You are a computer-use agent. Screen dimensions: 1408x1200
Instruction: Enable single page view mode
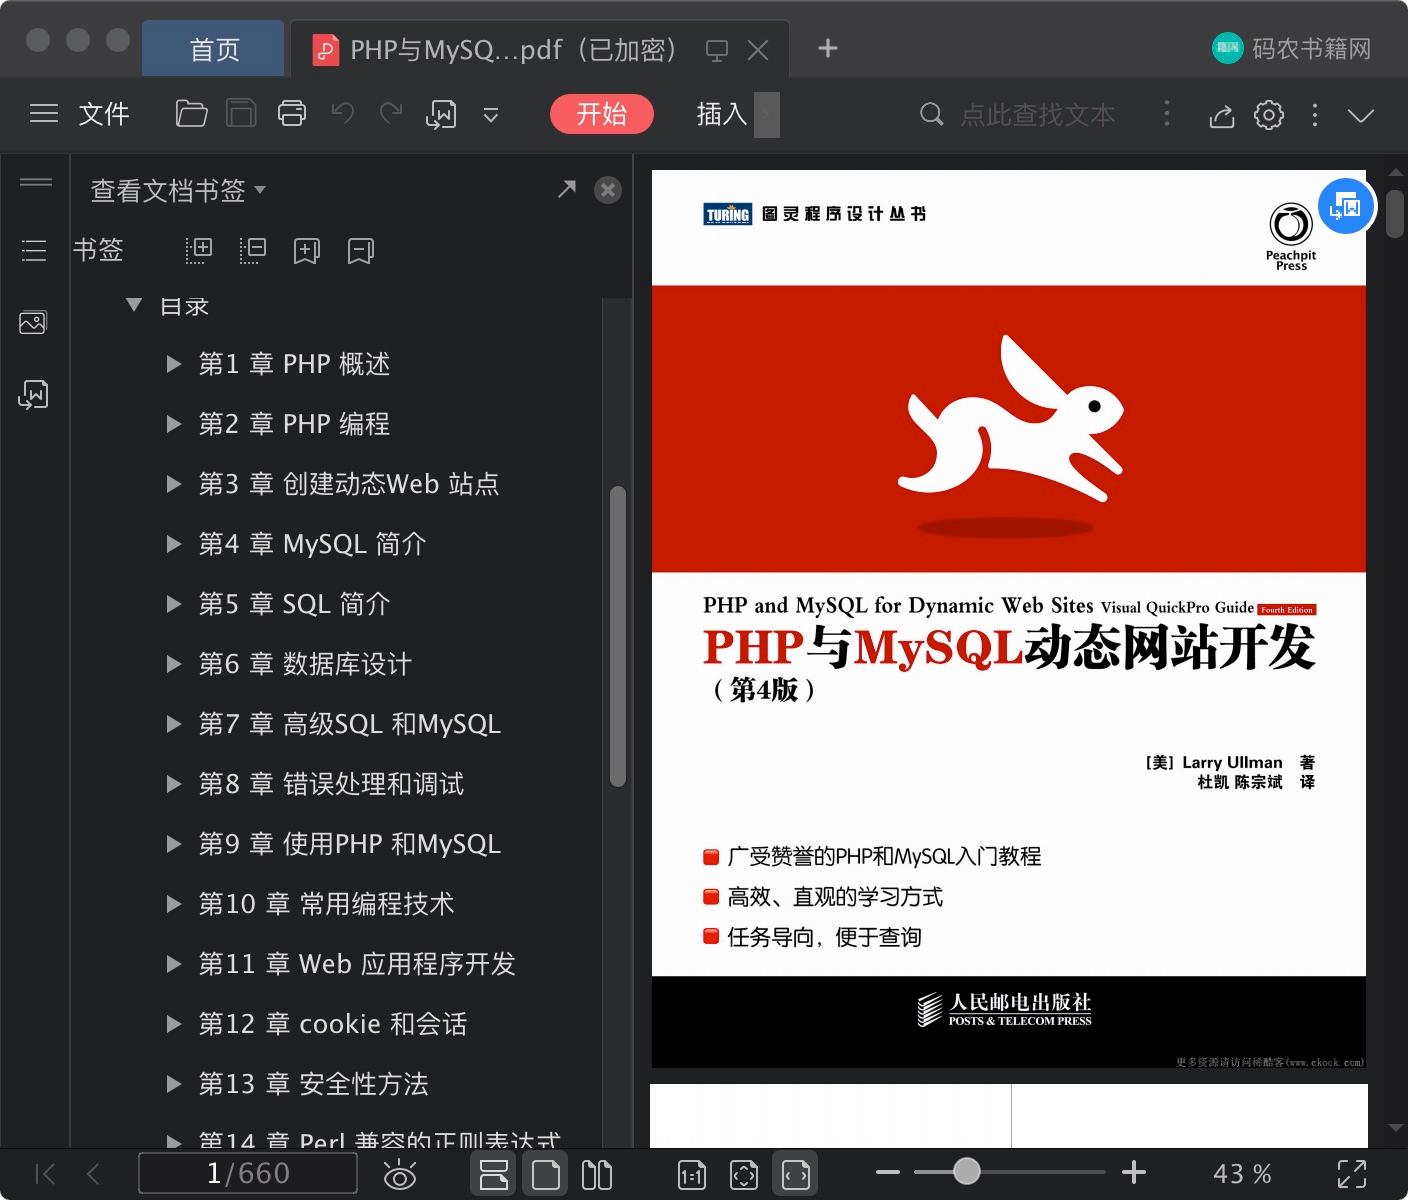(x=546, y=1174)
